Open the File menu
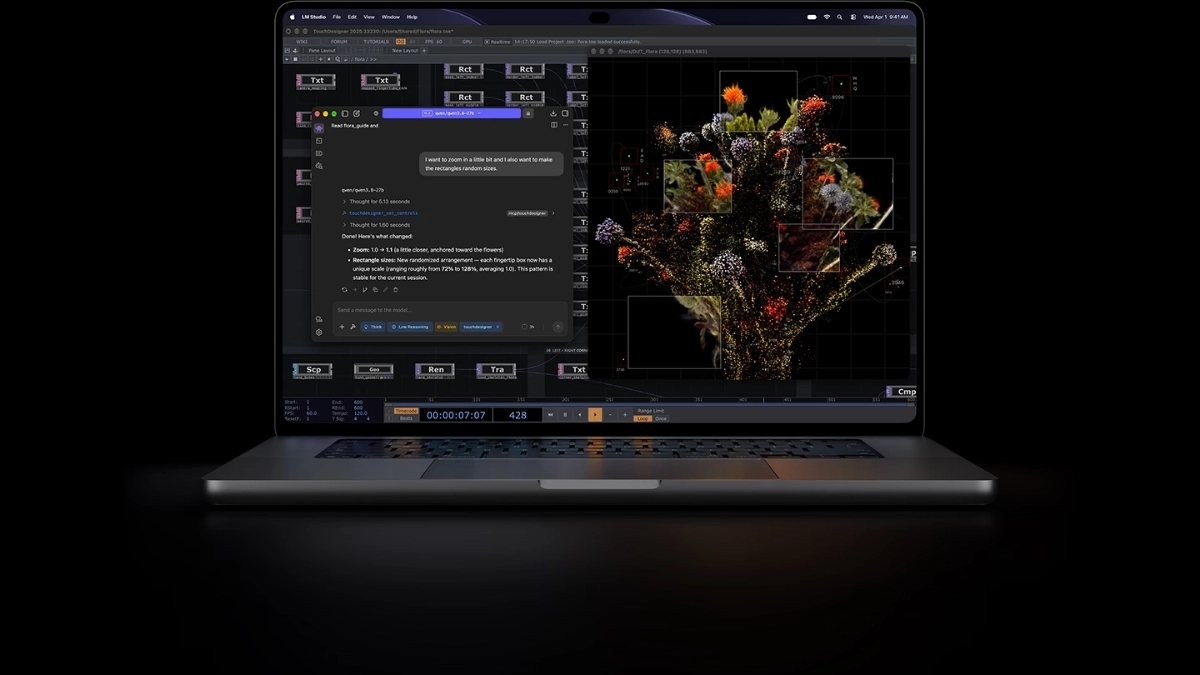The width and height of the screenshot is (1200, 675). pyautogui.click(x=337, y=17)
